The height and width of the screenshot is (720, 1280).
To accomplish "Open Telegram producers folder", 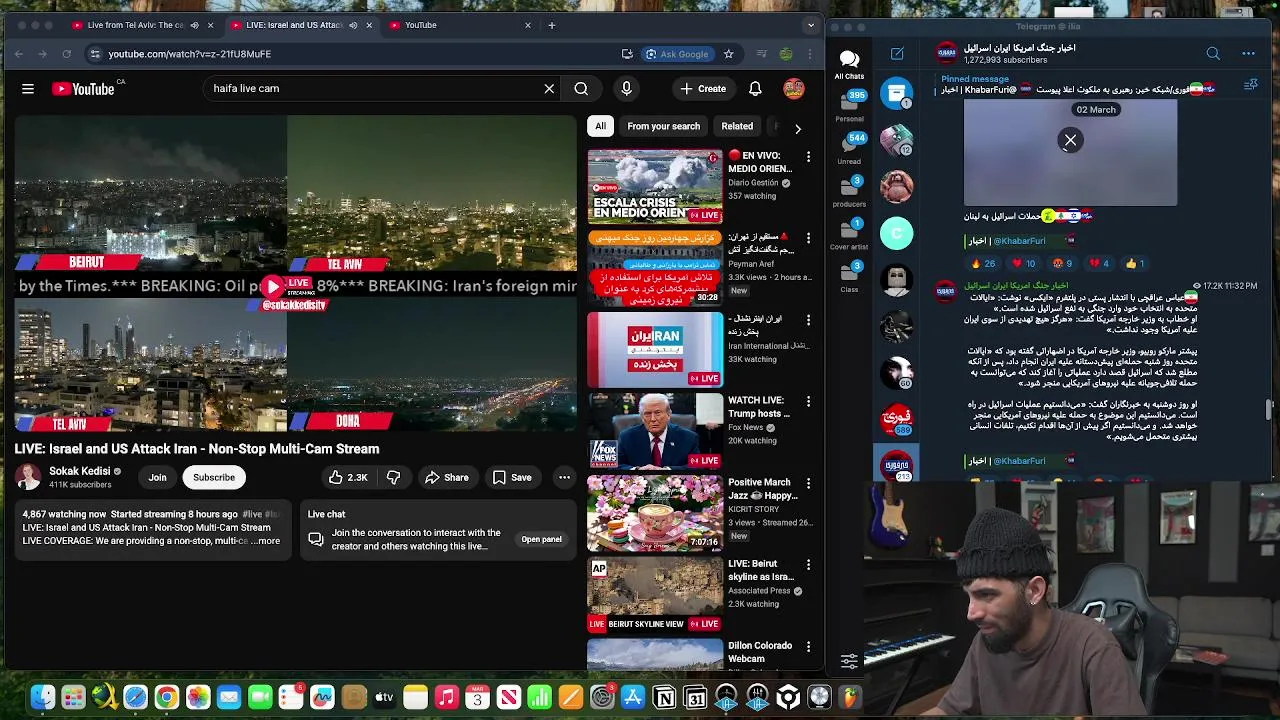I will (x=849, y=192).
